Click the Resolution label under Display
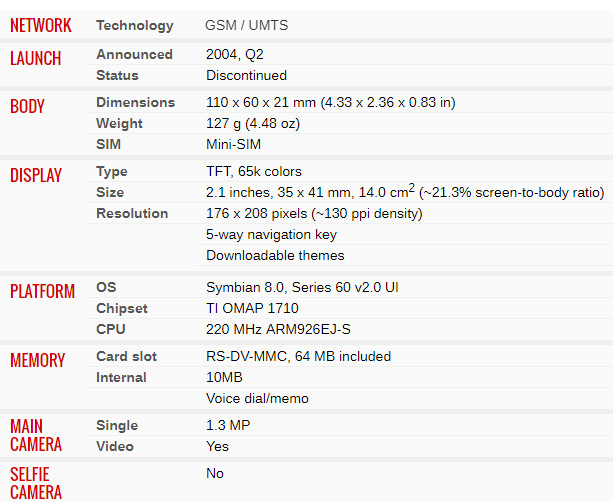613x502 pixels. (132, 213)
